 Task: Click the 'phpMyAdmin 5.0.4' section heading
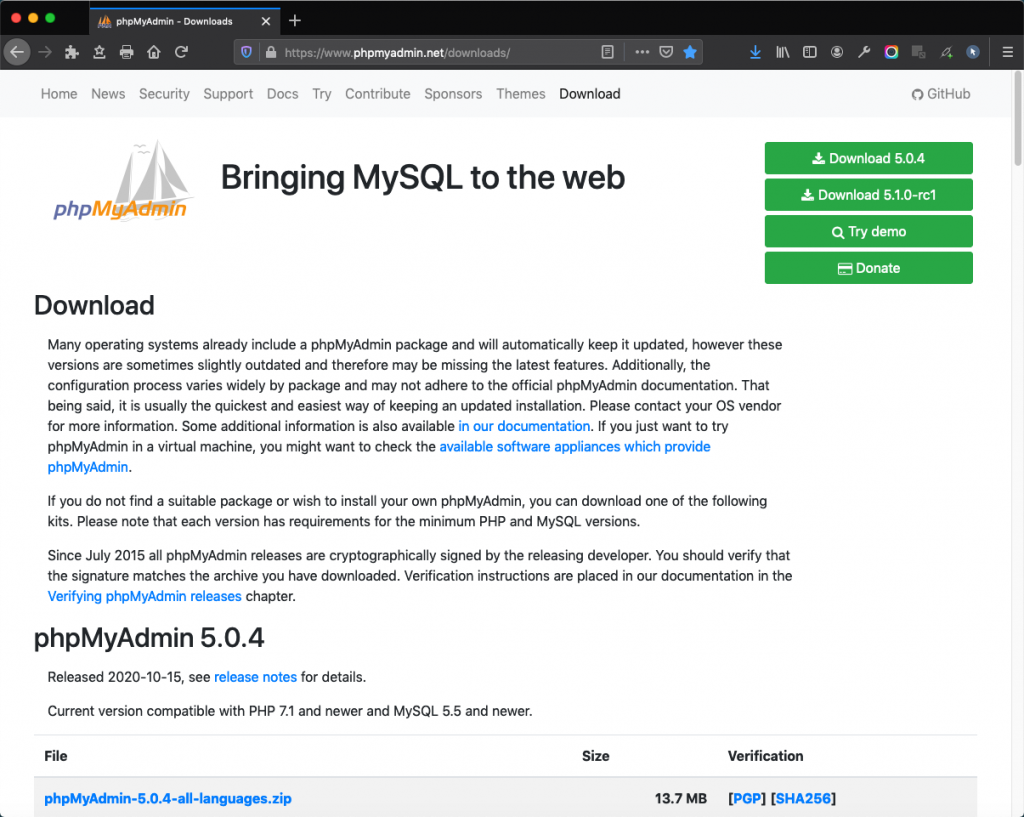pyautogui.click(x=149, y=638)
